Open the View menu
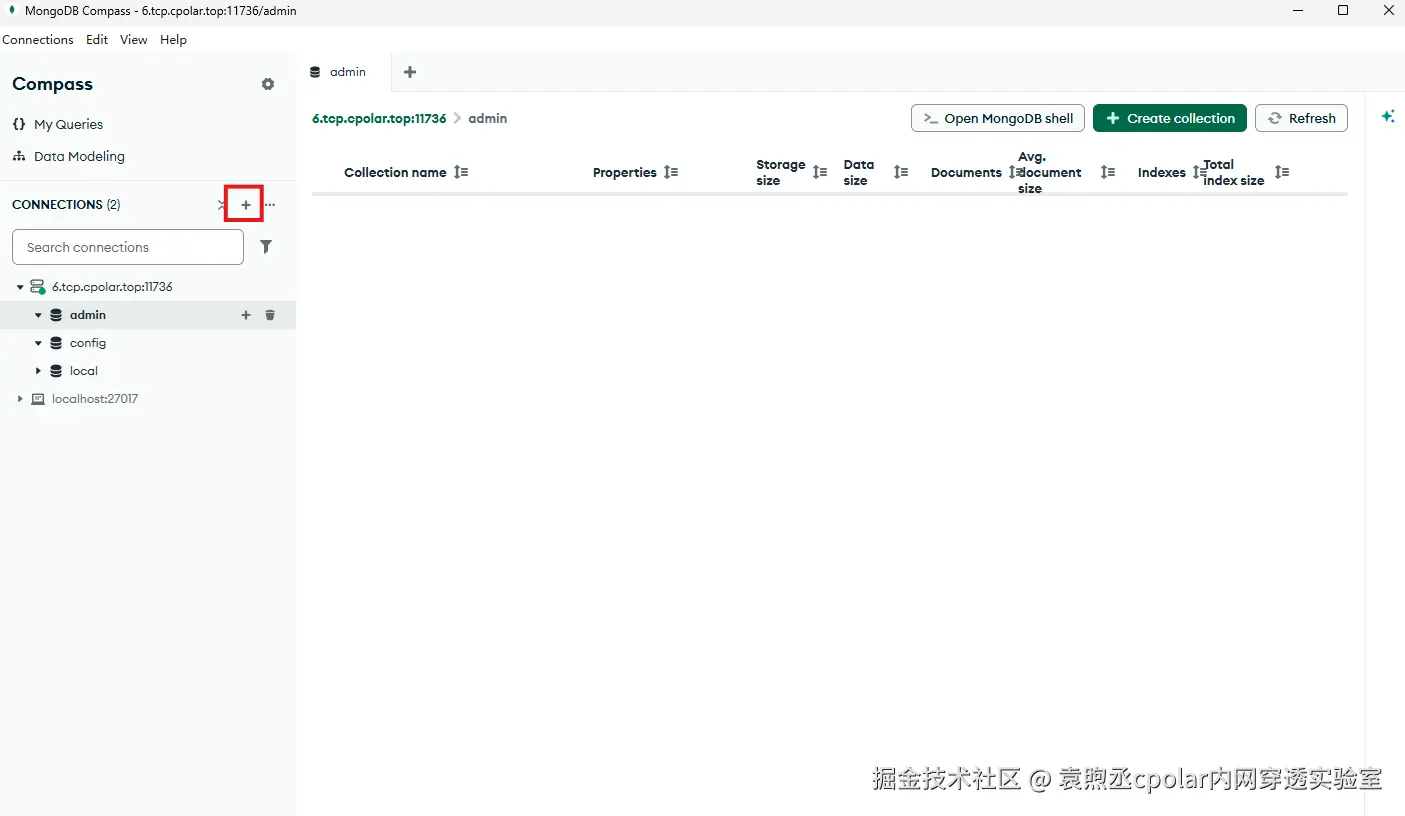 click(134, 40)
